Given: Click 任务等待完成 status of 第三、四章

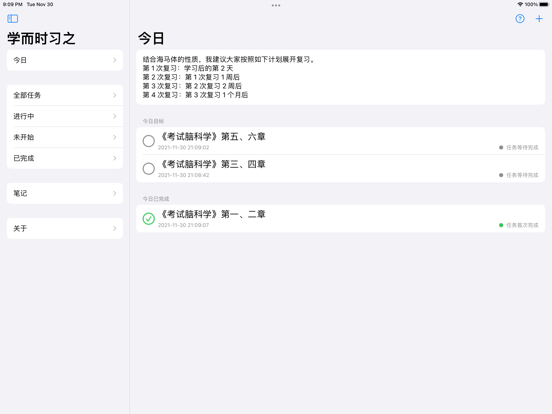Looking at the screenshot, I should pyautogui.click(x=519, y=175).
